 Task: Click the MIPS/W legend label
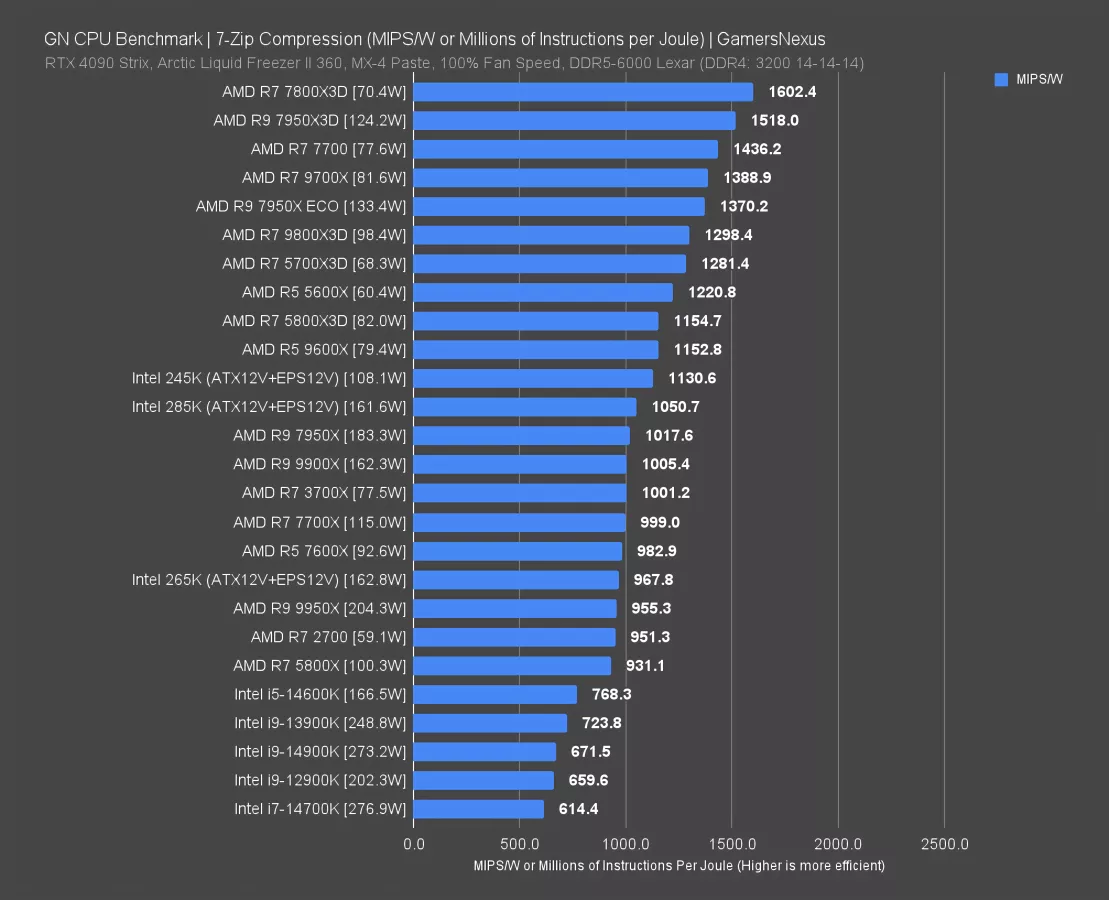point(1039,80)
